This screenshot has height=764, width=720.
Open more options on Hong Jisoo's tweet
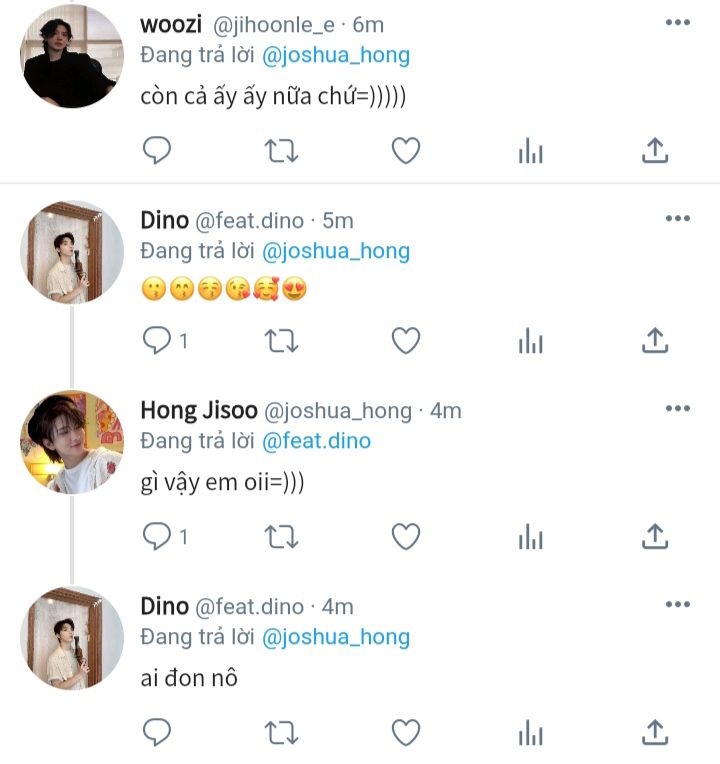pyautogui.click(x=678, y=408)
